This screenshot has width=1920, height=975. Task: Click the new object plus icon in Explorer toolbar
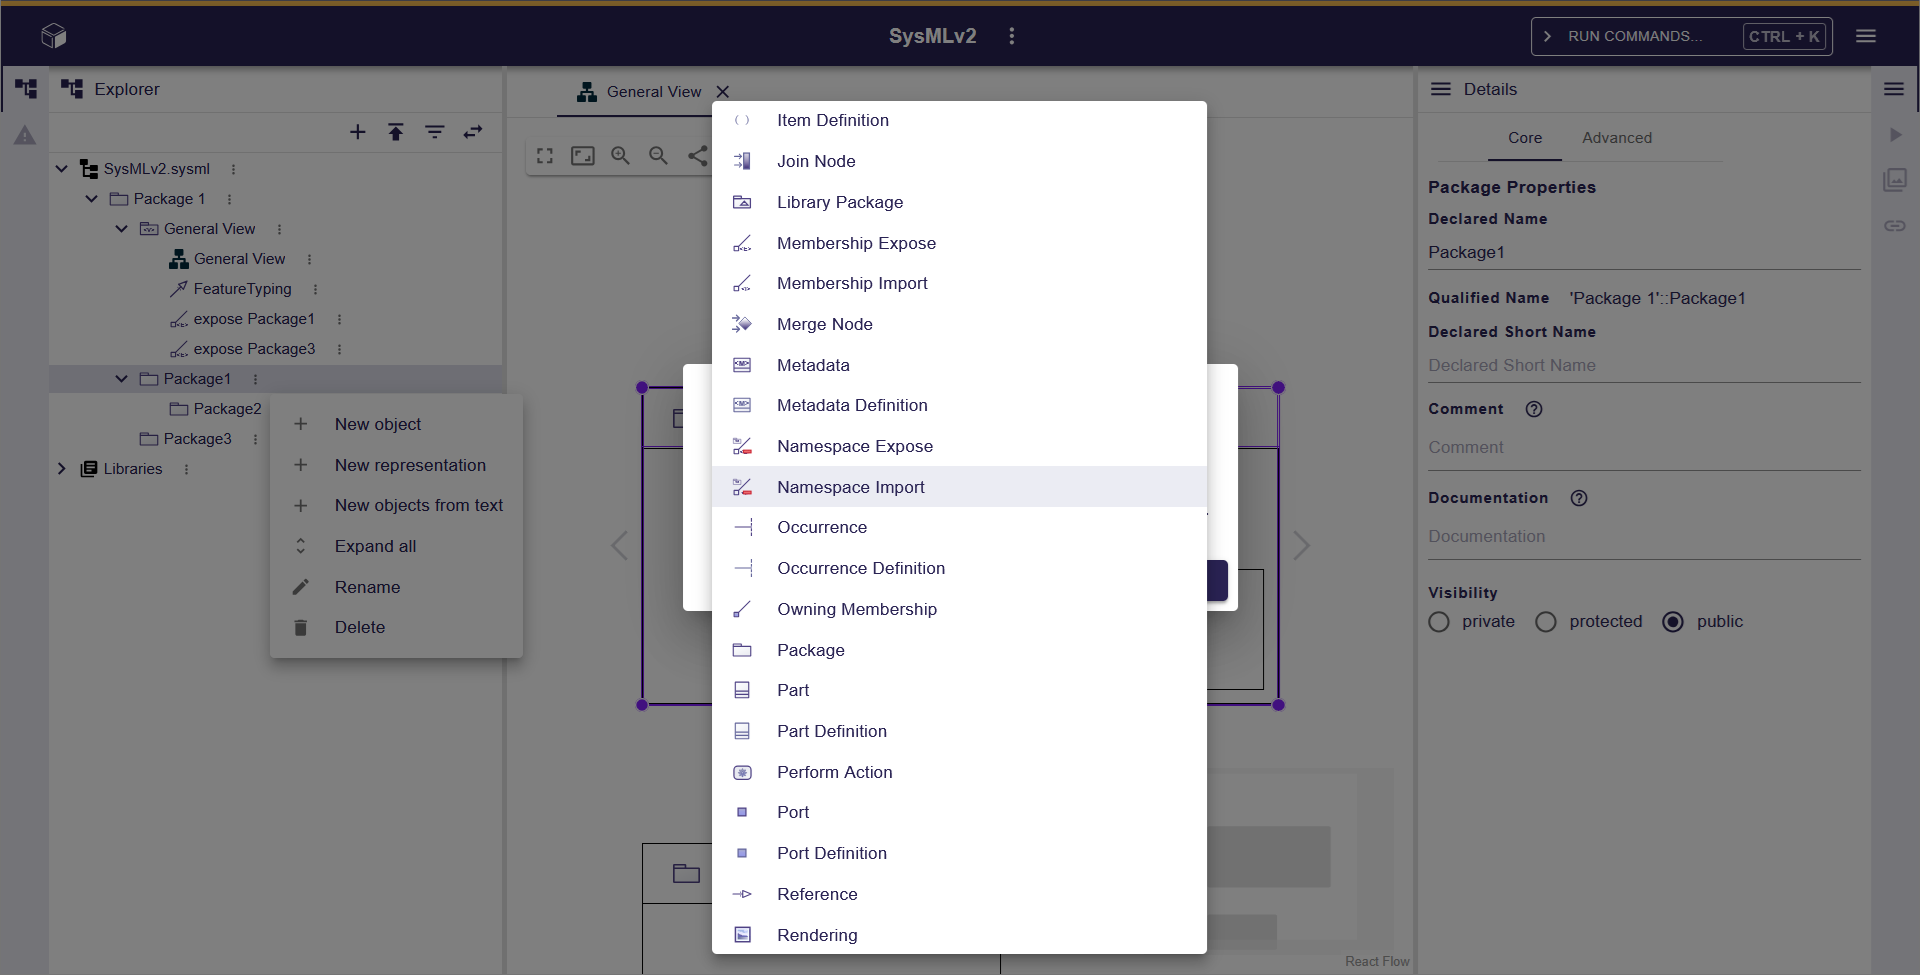click(x=357, y=132)
